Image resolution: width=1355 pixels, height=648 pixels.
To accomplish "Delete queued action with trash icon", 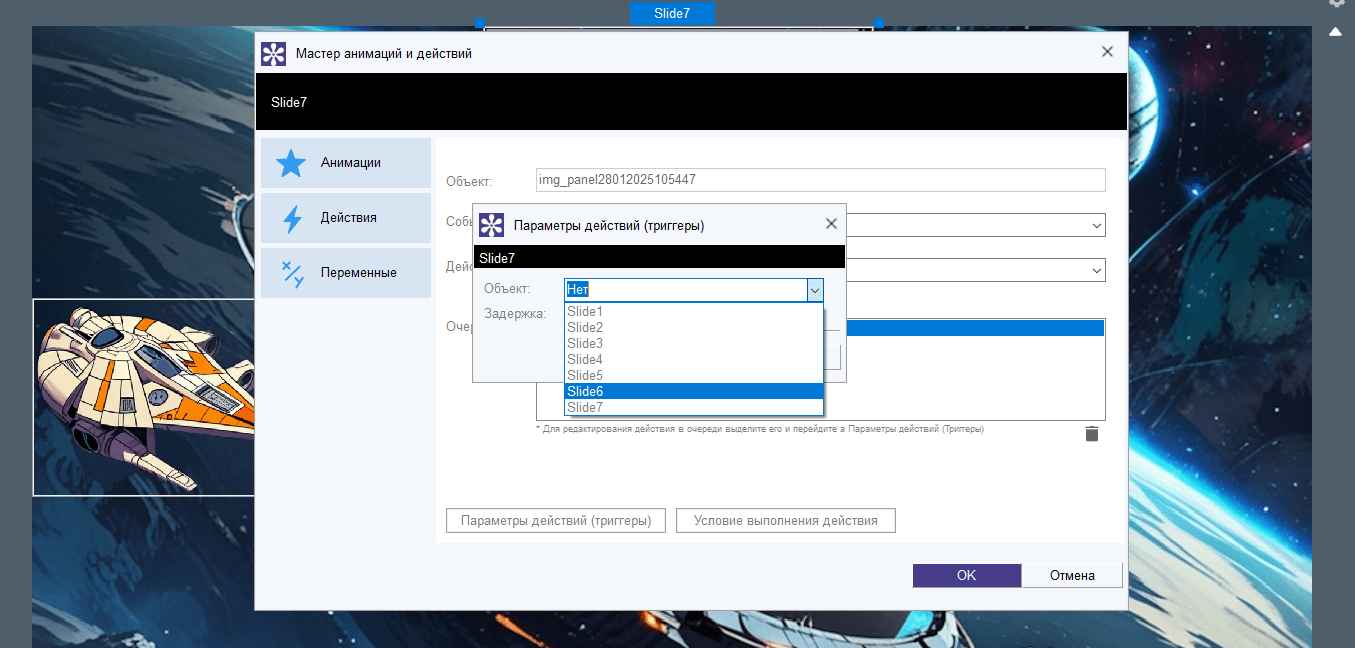I will click(x=1092, y=433).
